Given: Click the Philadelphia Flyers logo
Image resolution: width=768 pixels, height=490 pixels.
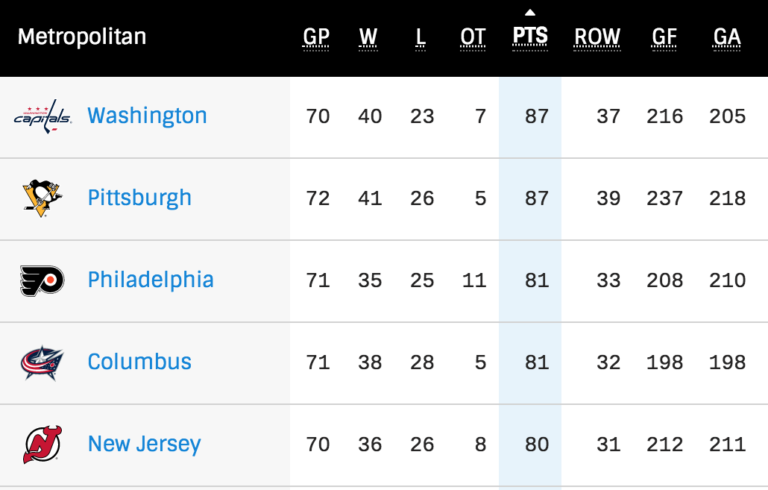Looking at the screenshot, I should coord(42,280).
